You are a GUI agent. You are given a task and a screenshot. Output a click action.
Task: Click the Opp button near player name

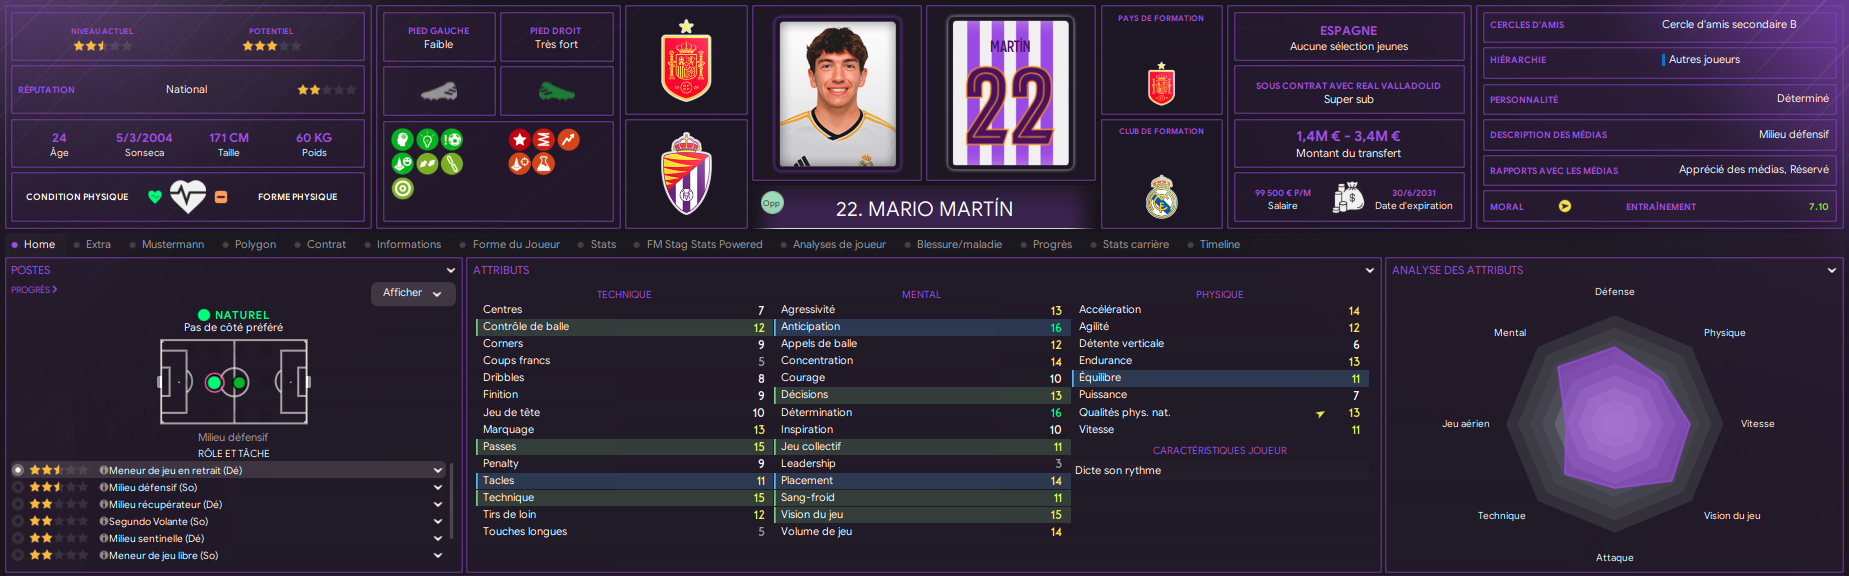coord(772,203)
